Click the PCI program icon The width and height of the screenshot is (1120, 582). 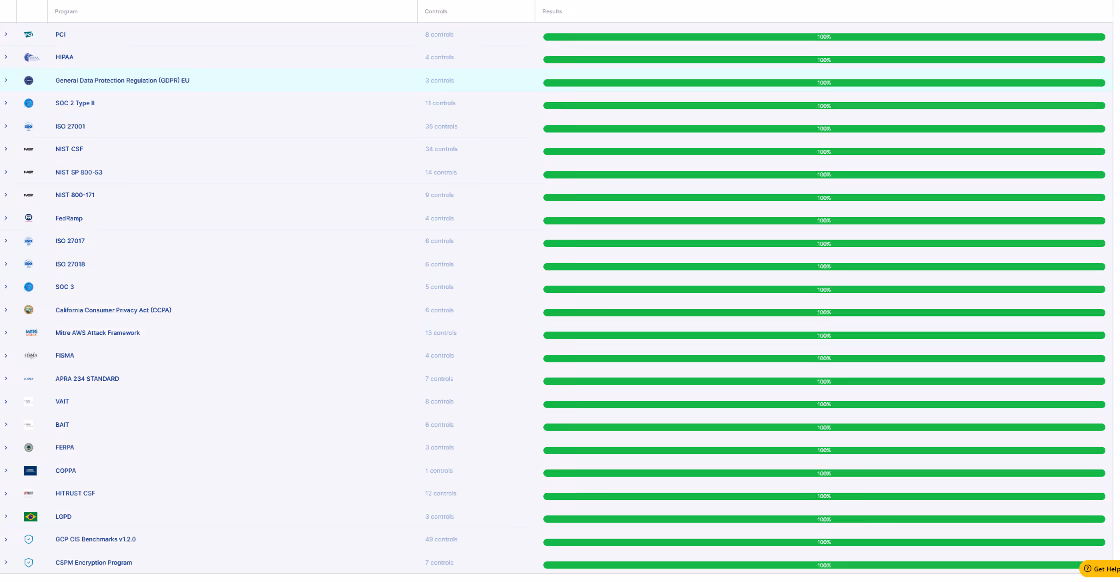(x=29, y=34)
